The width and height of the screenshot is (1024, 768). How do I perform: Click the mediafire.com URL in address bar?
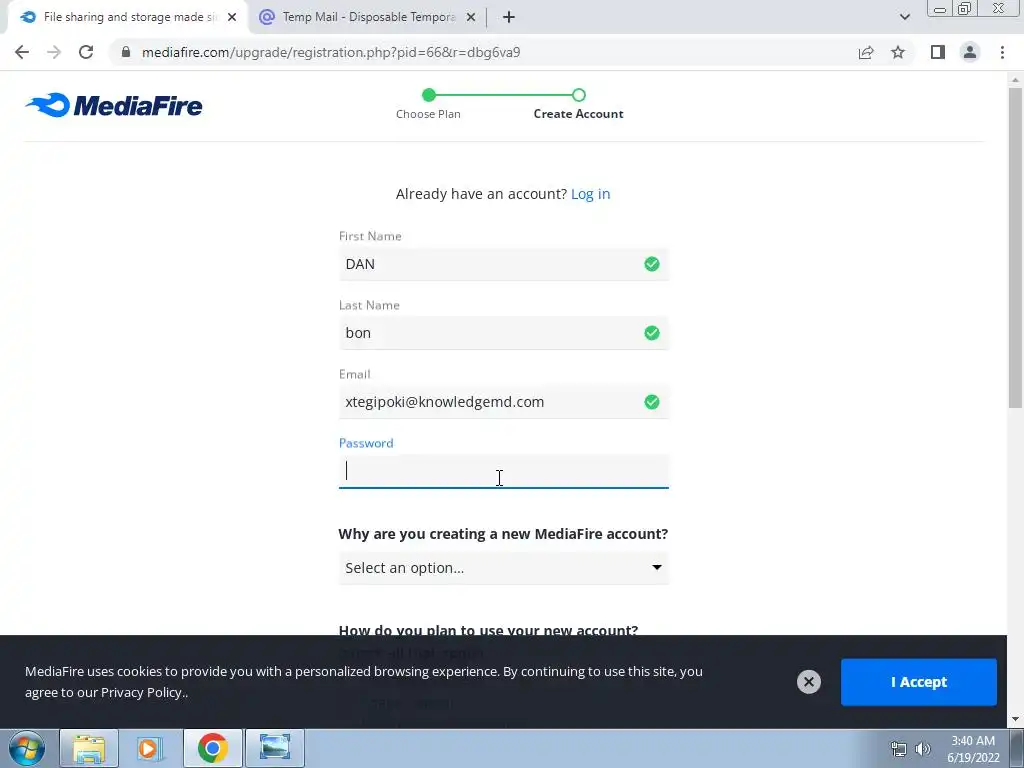(331, 52)
